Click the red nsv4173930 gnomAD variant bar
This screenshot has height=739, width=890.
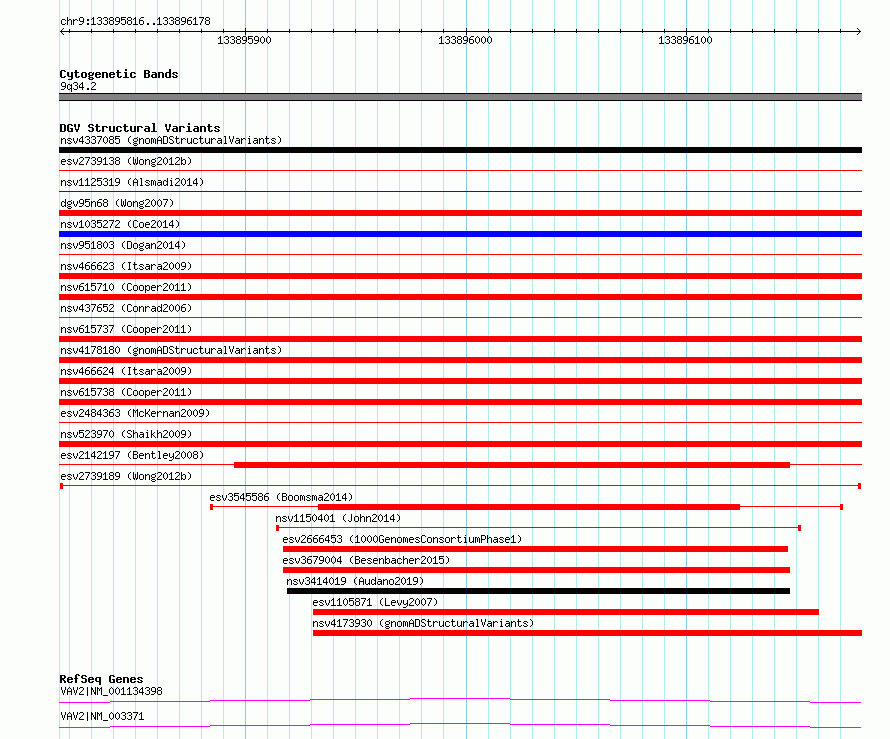[587, 633]
